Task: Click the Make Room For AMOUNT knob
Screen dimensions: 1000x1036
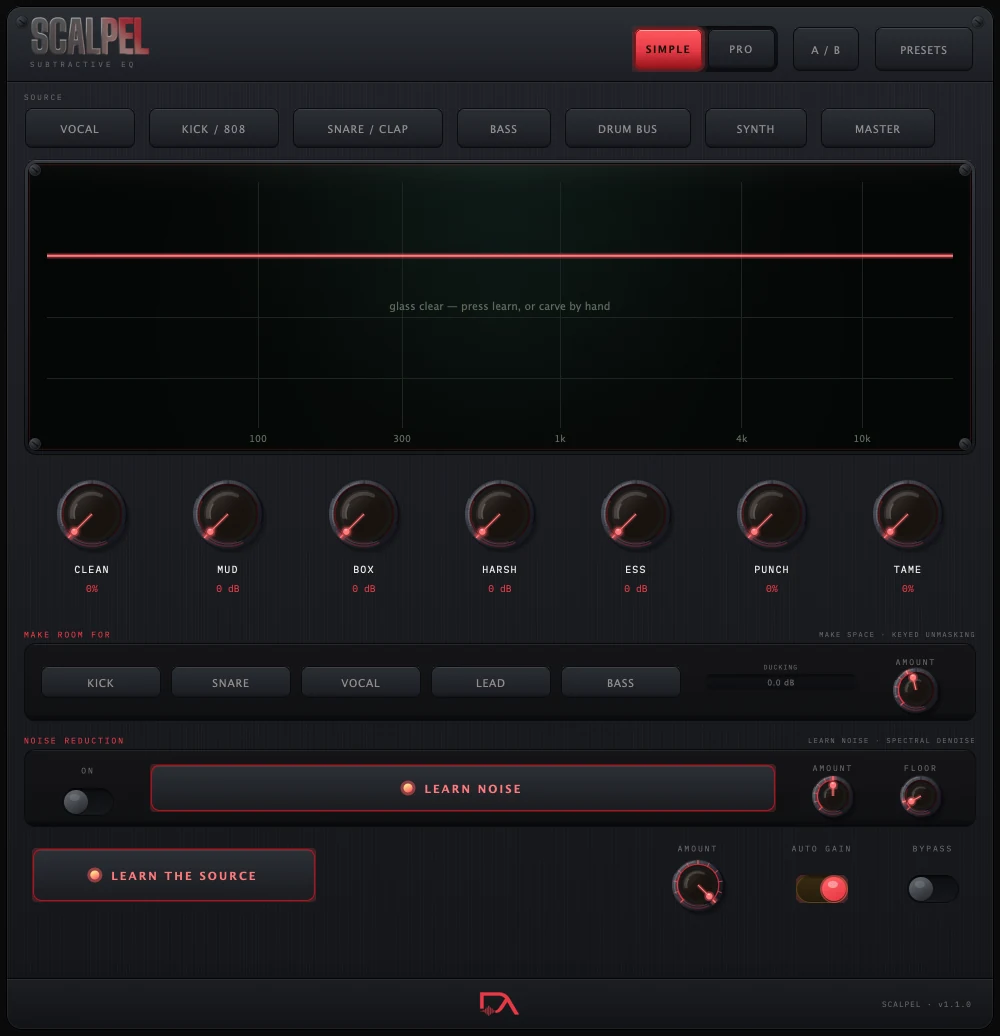Action: pyautogui.click(x=915, y=690)
